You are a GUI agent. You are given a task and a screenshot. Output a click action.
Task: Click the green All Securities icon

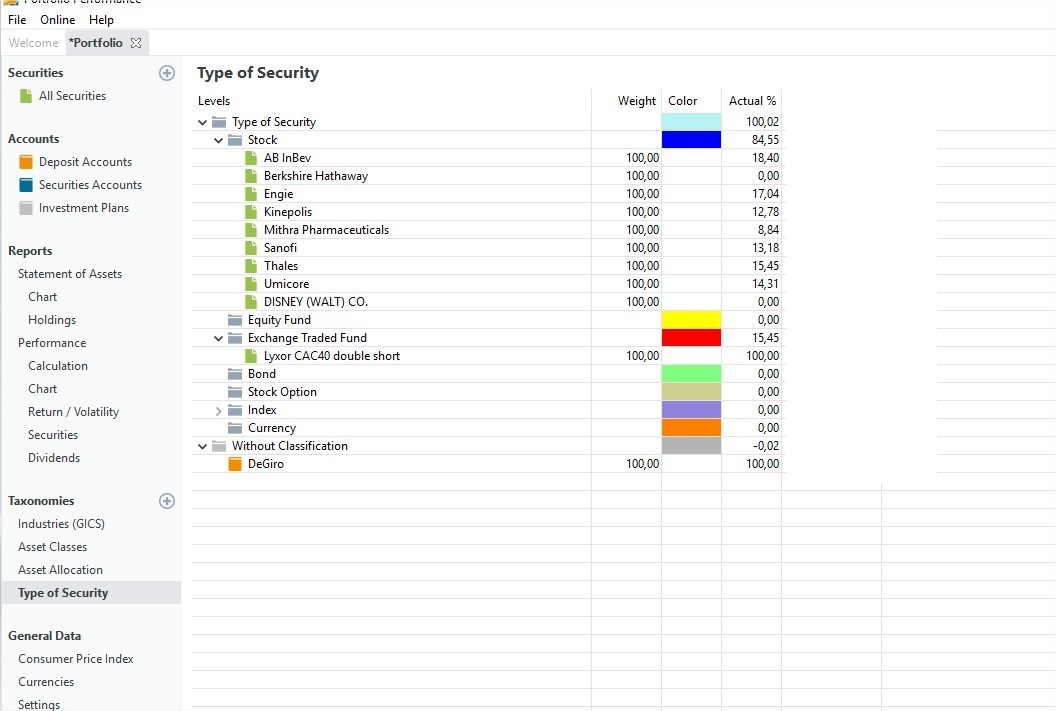26,96
